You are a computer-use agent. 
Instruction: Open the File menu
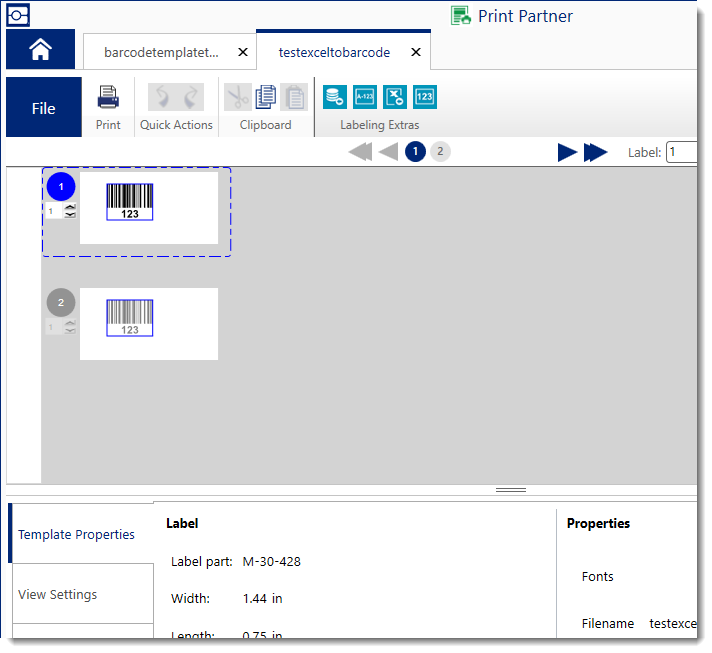[x=44, y=107]
